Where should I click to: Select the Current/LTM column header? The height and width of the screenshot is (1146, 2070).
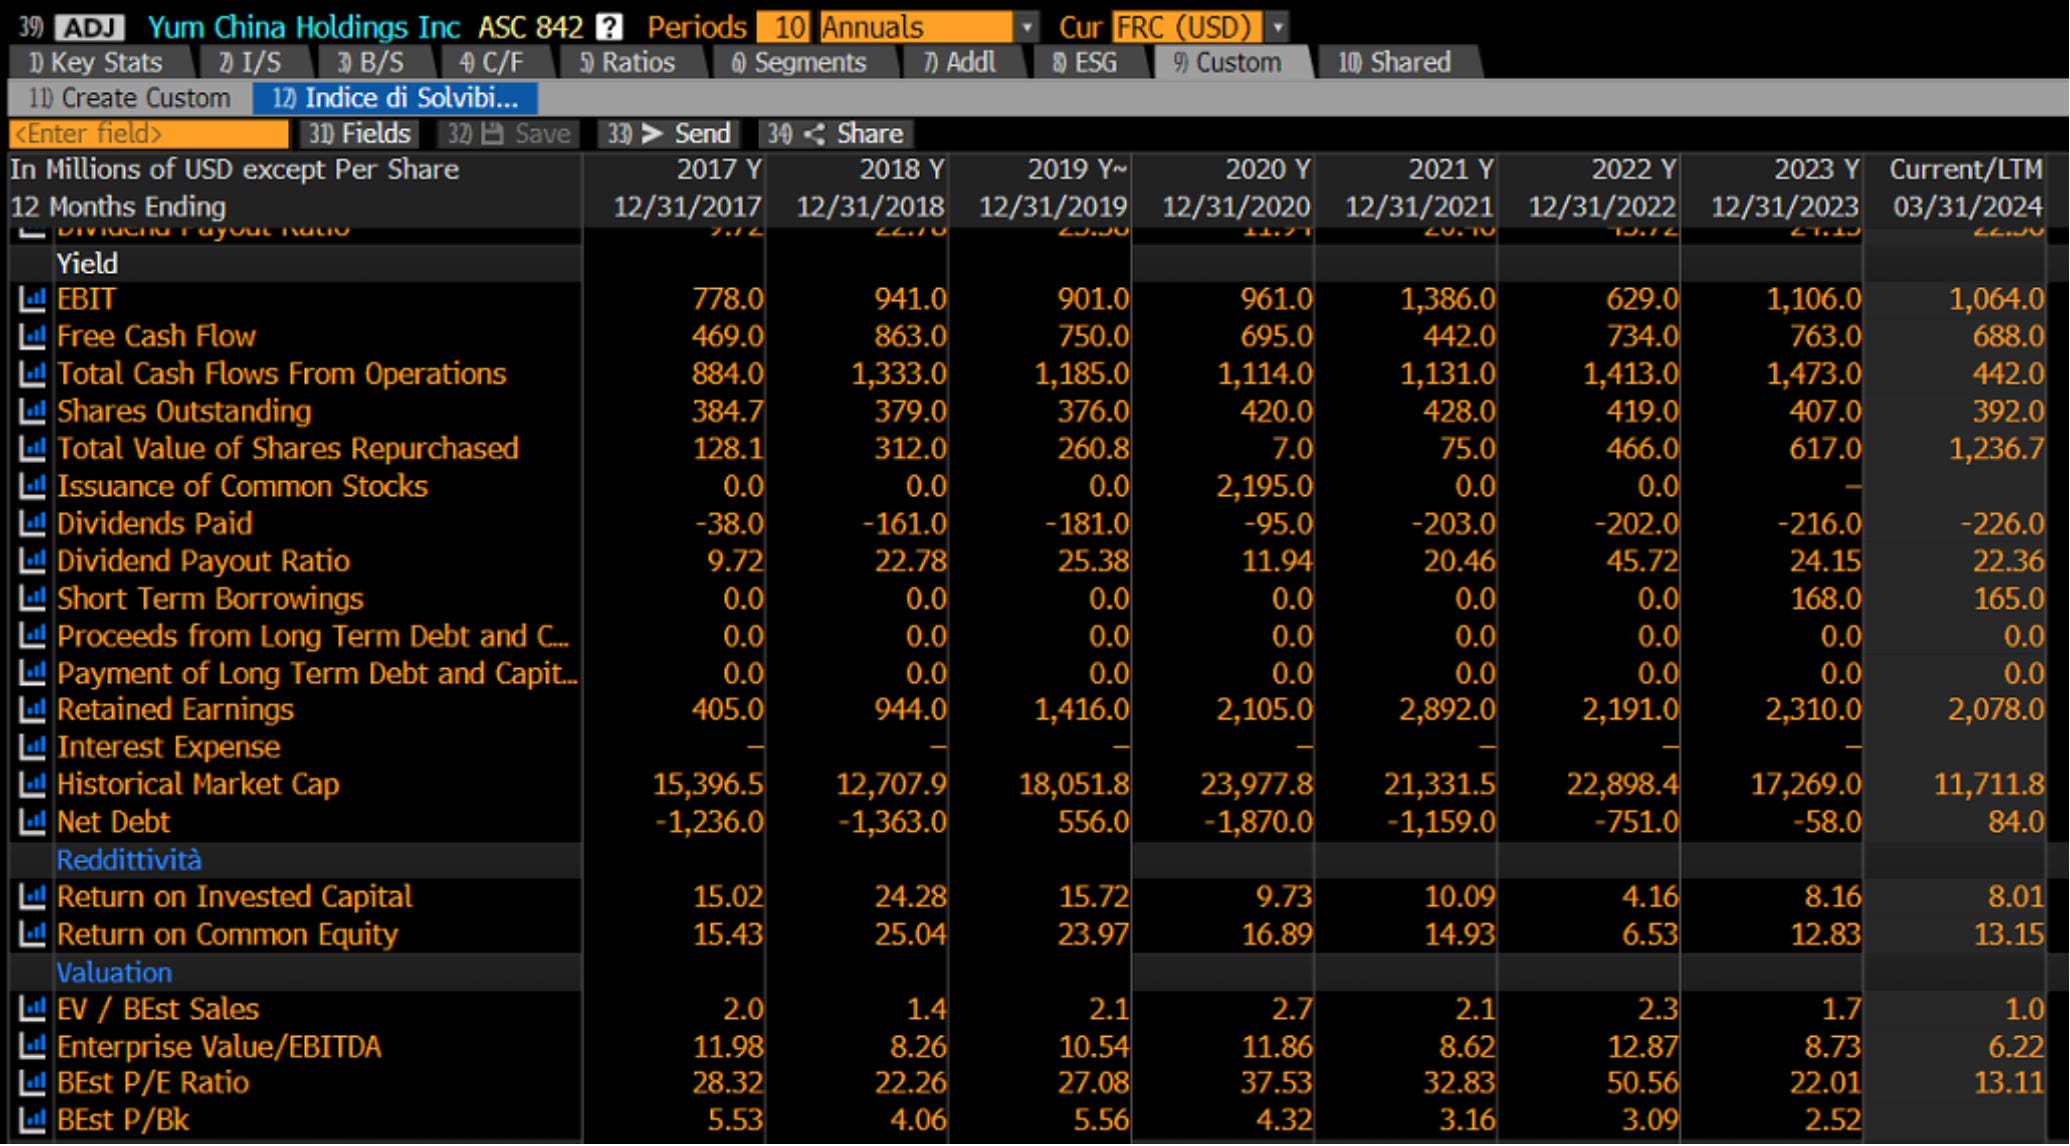[x=1964, y=170]
